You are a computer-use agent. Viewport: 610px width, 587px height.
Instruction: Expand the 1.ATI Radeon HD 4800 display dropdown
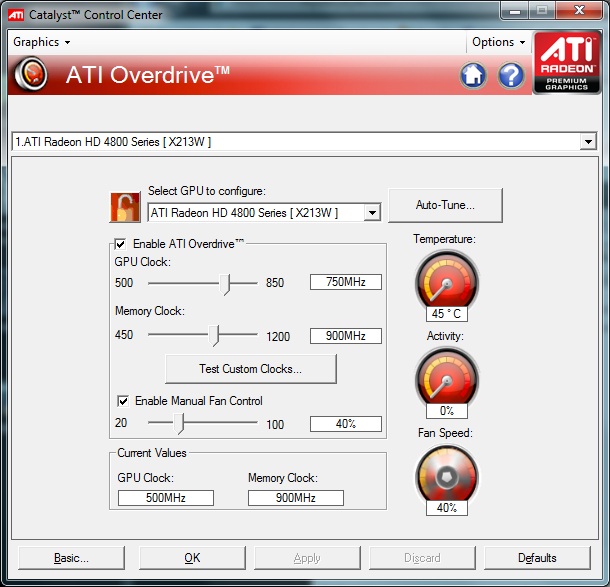coord(588,142)
